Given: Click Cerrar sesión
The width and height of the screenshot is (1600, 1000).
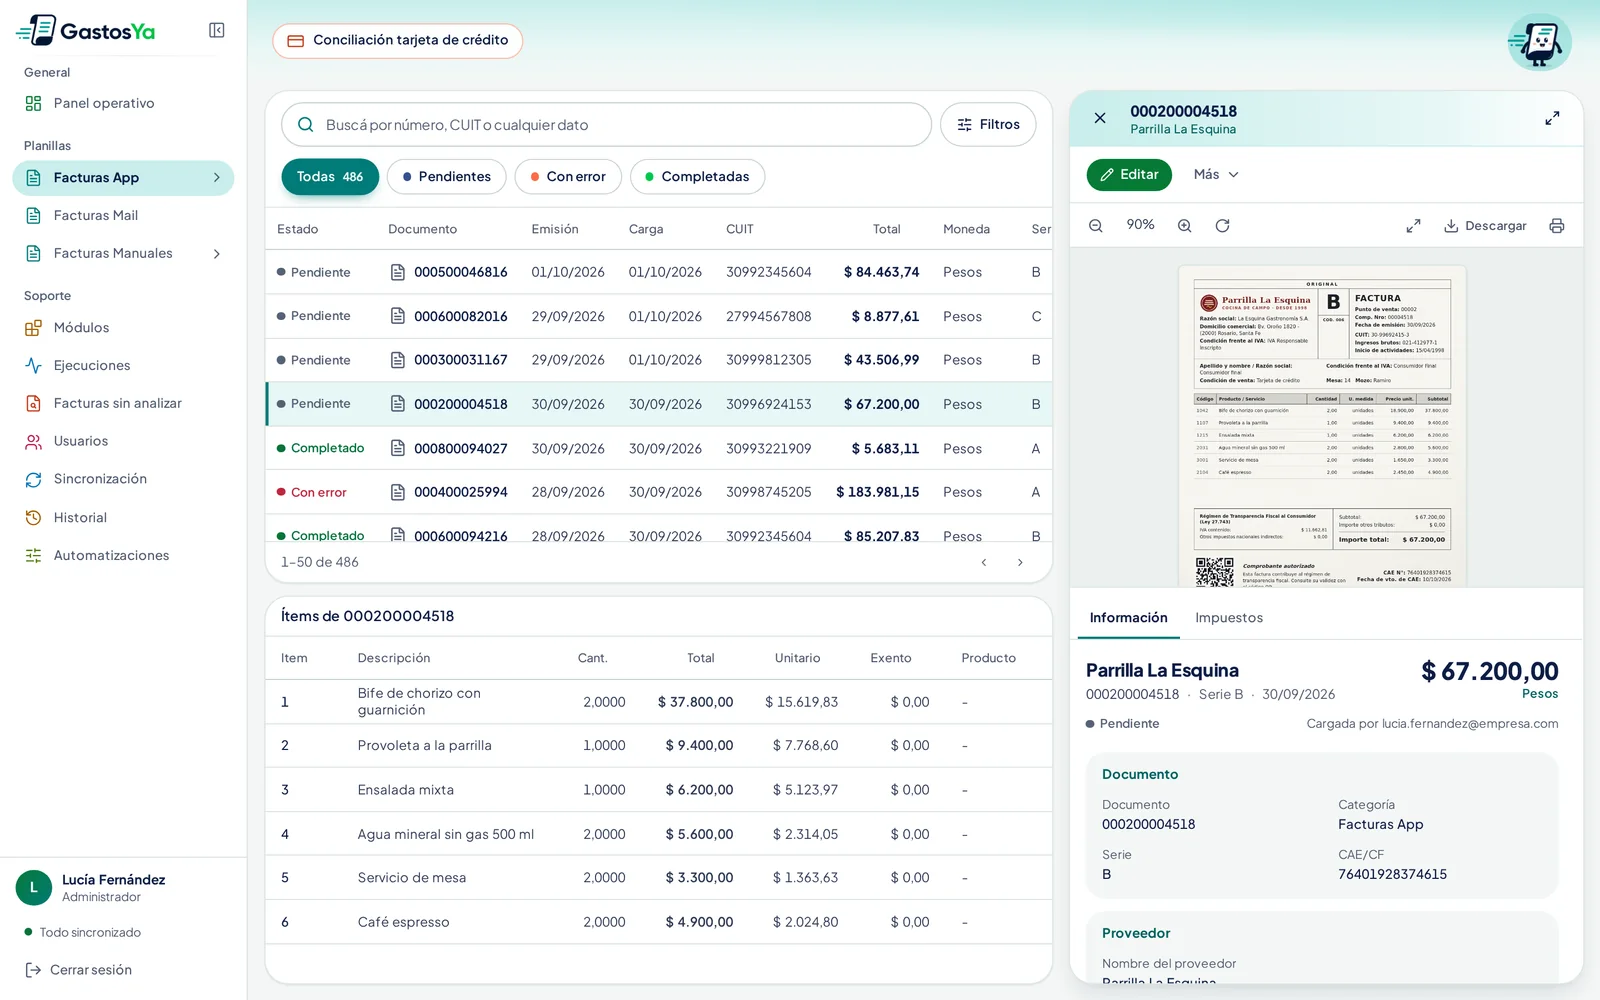Looking at the screenshot, I should [79, 970].
